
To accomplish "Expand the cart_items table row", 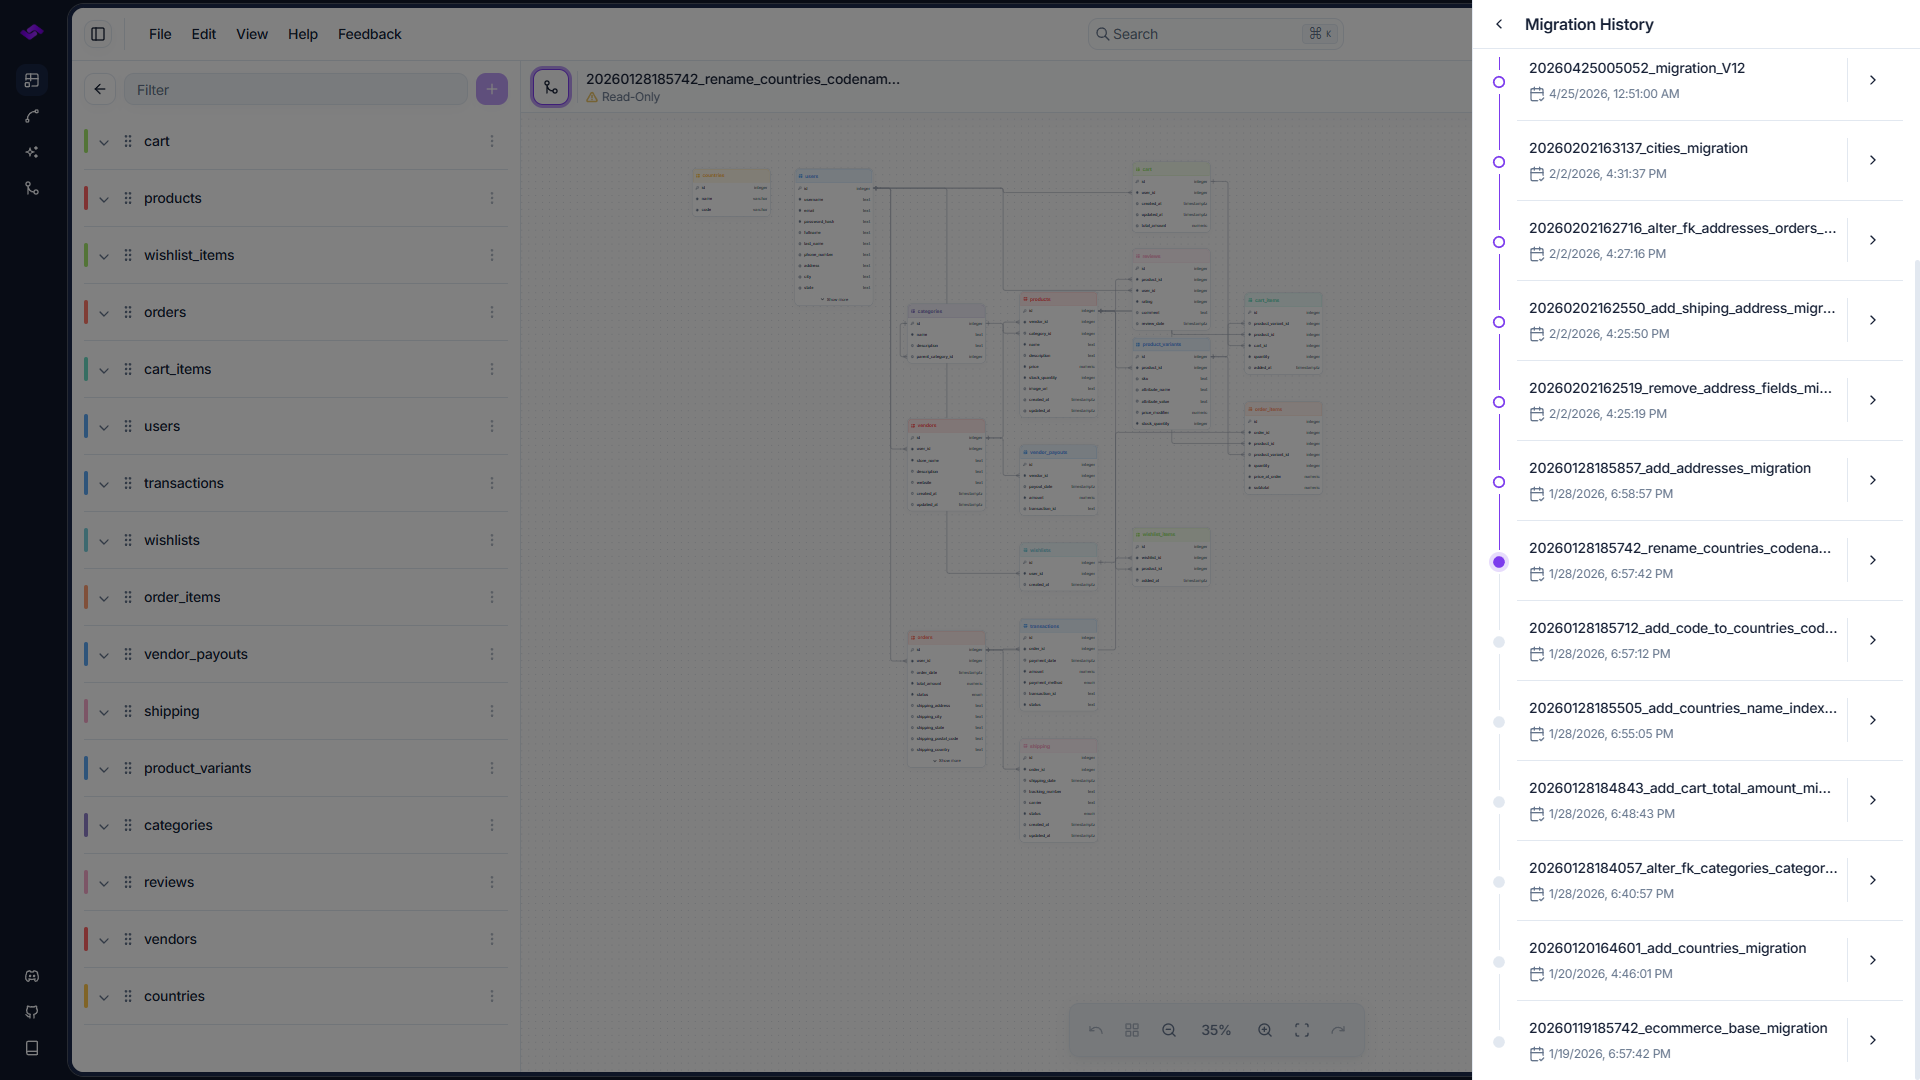I will [x=104, y=370].
